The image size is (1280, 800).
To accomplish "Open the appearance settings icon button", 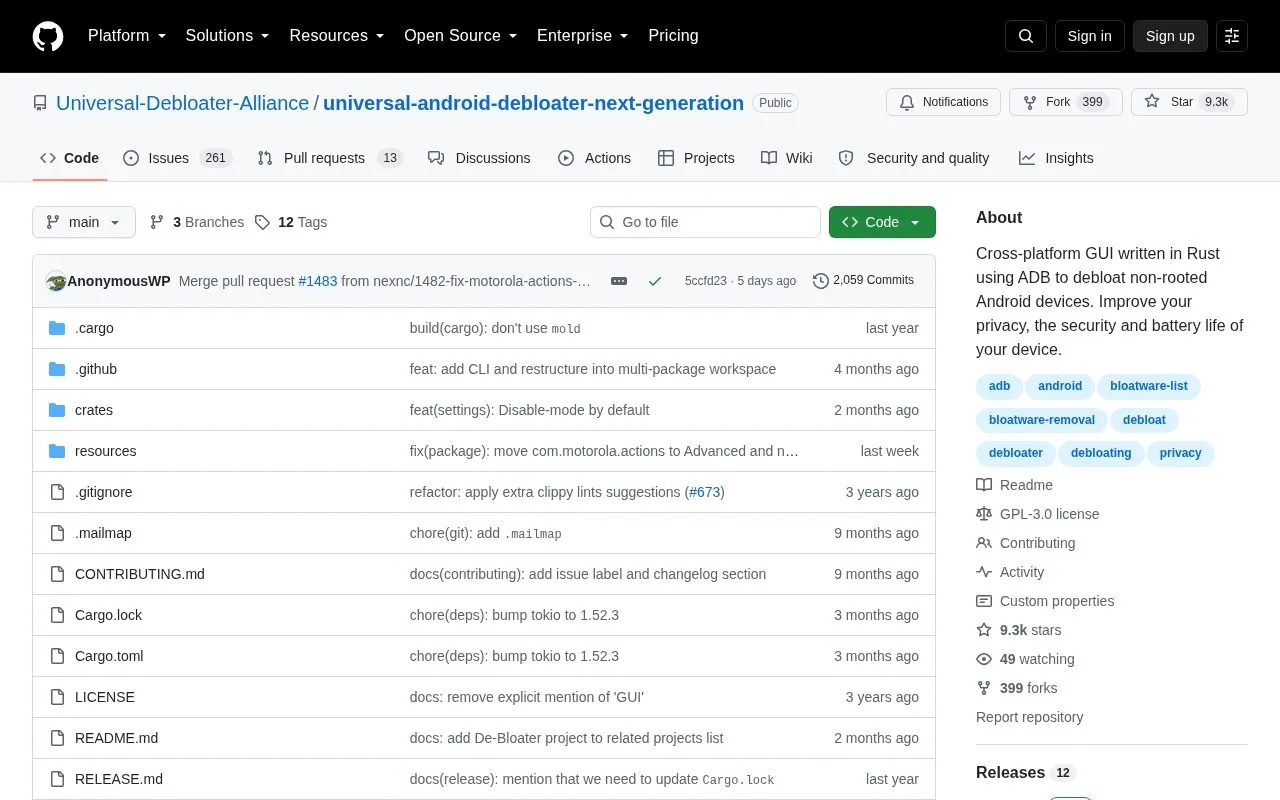I will 1232,36.
